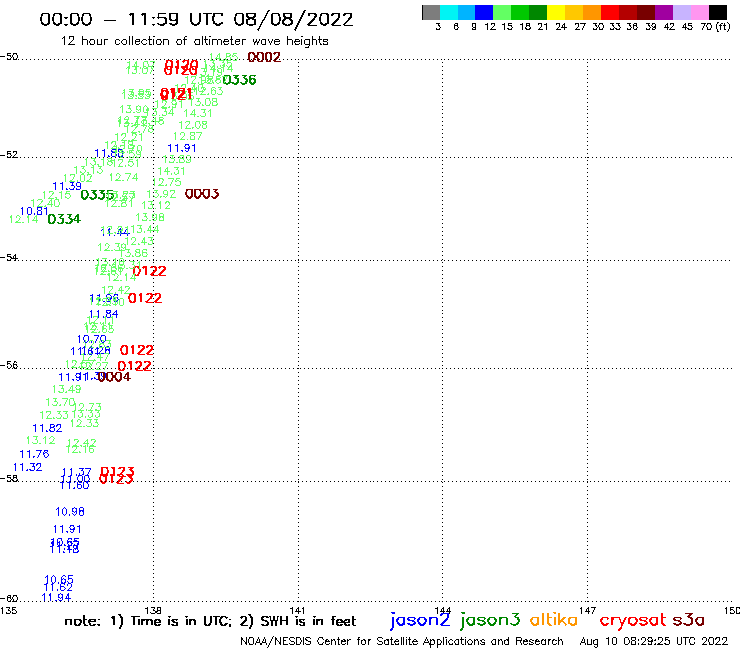740x650 pixels.
Task: Click the green wave height value 12.74
Action: click(x=124, y=177)
